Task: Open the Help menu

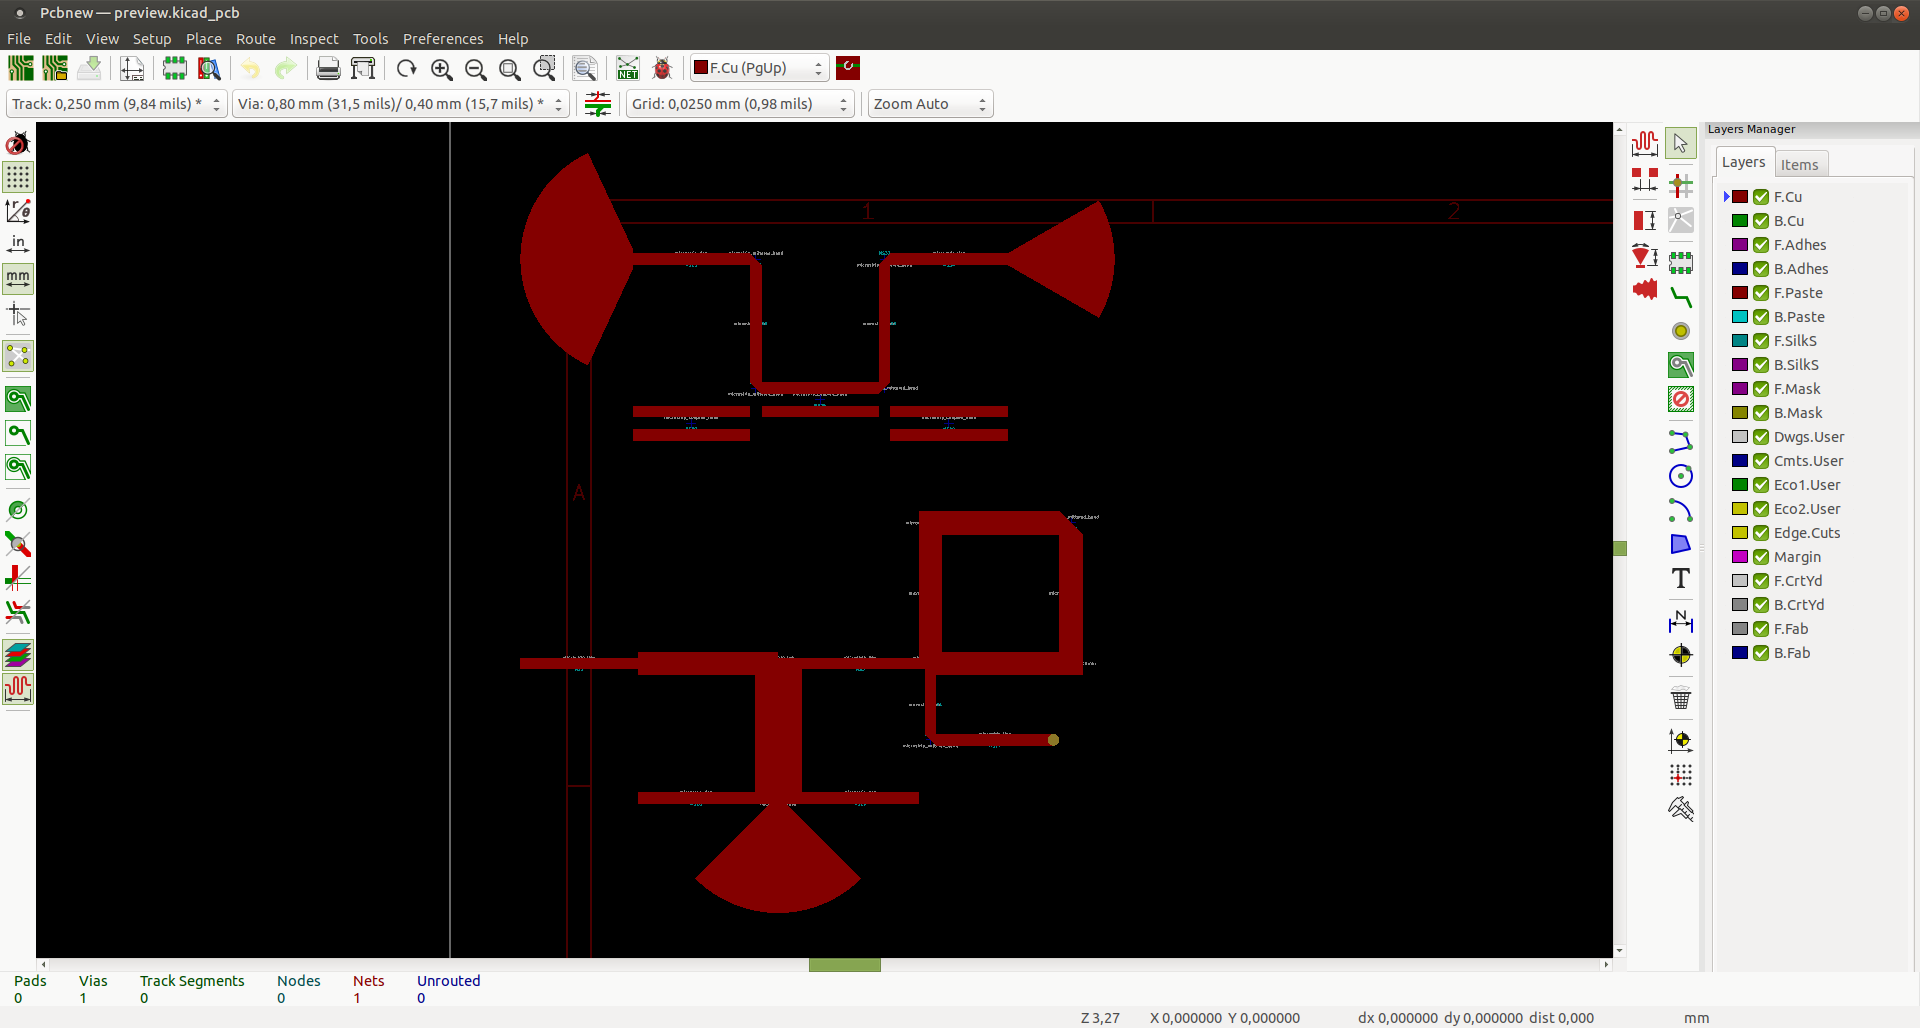Action: click(x=513, y=39)
